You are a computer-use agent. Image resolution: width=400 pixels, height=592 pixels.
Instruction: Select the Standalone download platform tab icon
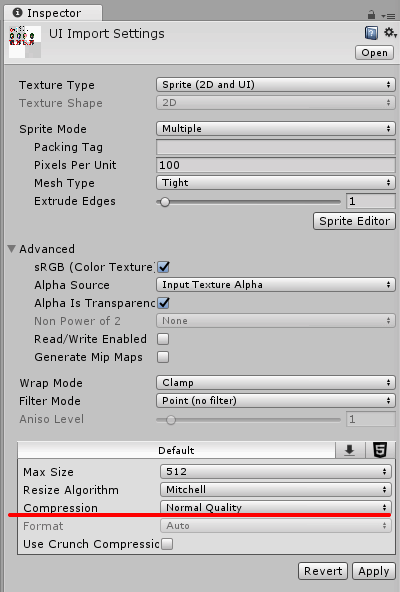click(x=350, y=450)
